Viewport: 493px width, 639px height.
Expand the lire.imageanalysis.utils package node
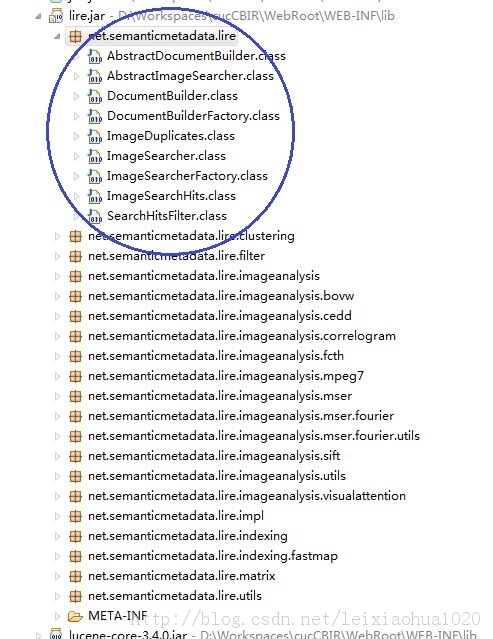tap(57, 476)
